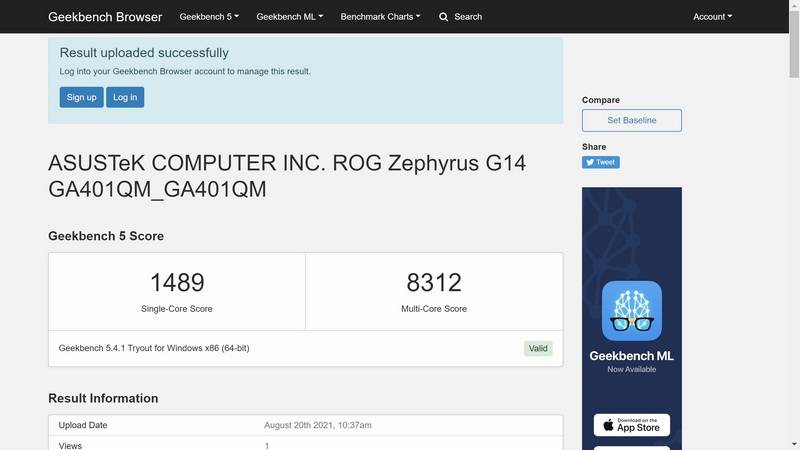Click the Multi-Core Score label
The image size is (800, 450).
click(434, 309)
